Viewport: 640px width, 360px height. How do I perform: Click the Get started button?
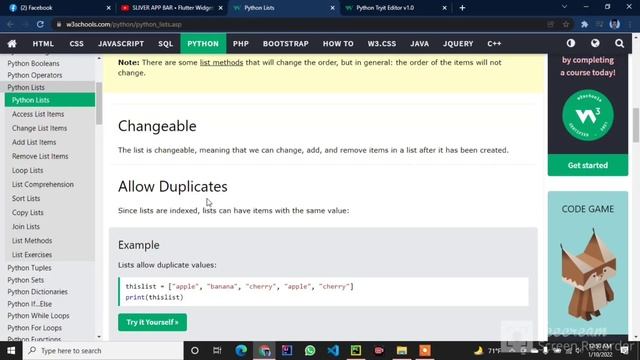588,165
